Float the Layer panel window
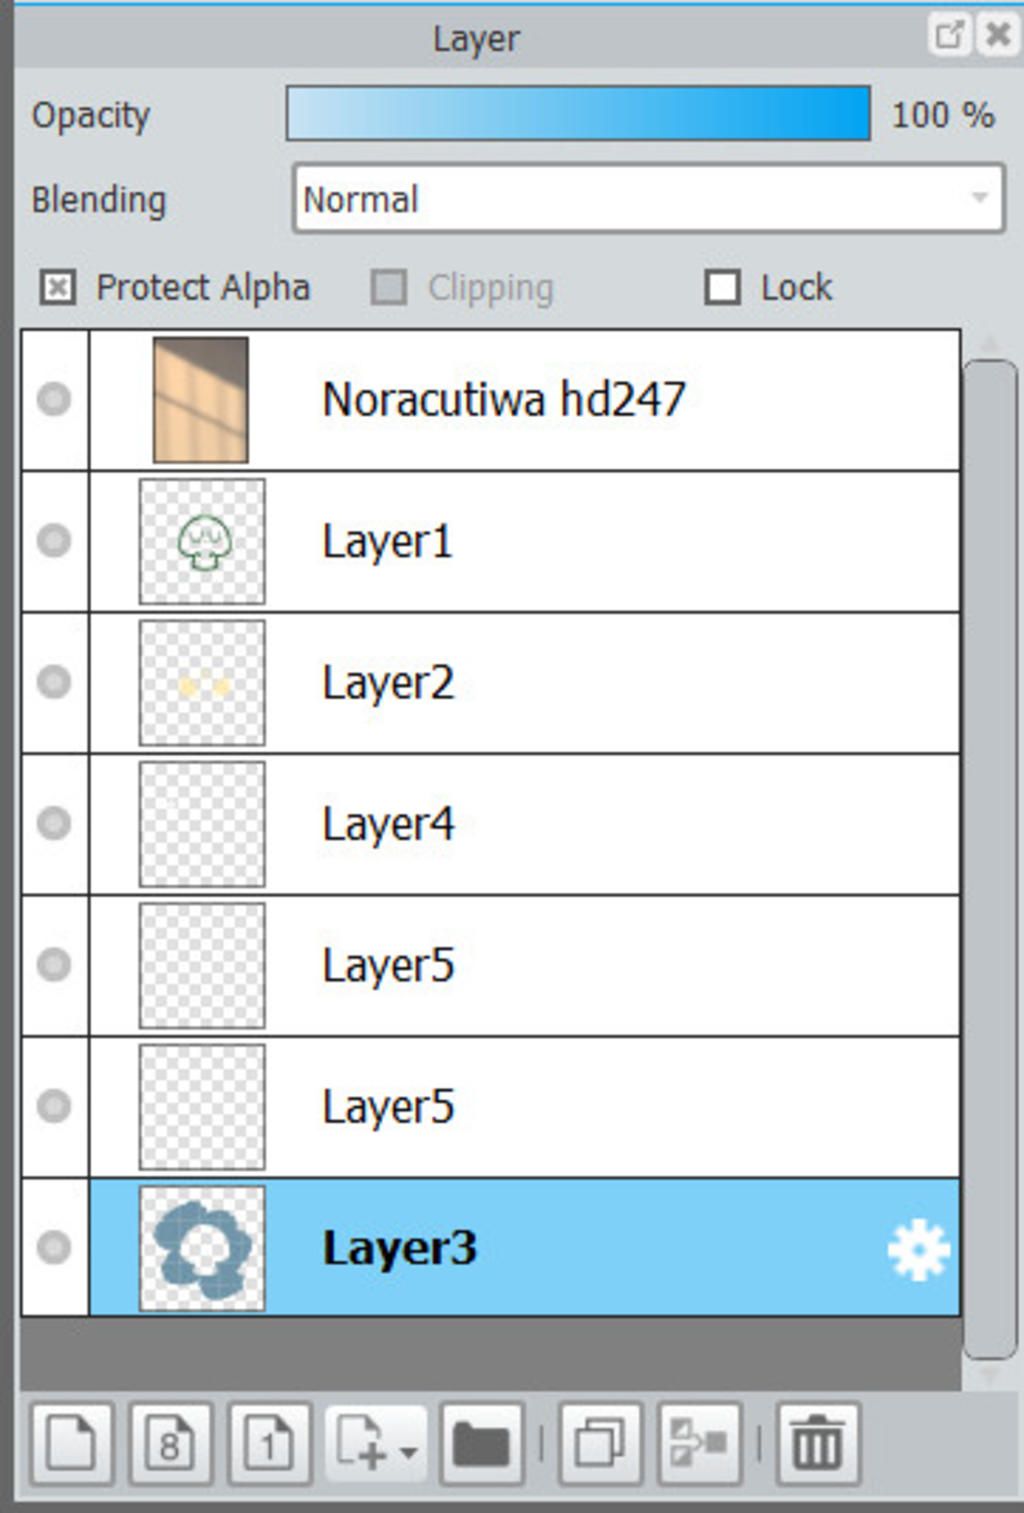Screen dimensions: 1024x1513 pos(948,35)
